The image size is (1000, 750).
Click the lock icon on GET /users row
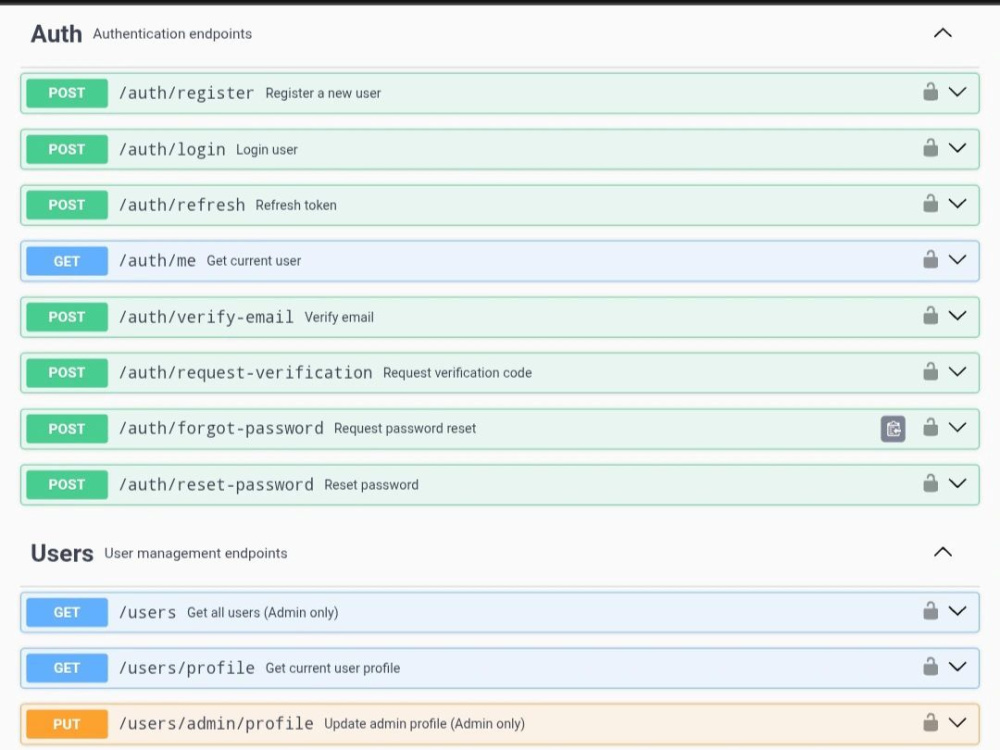pyautogui.click(x=930, y=611)
